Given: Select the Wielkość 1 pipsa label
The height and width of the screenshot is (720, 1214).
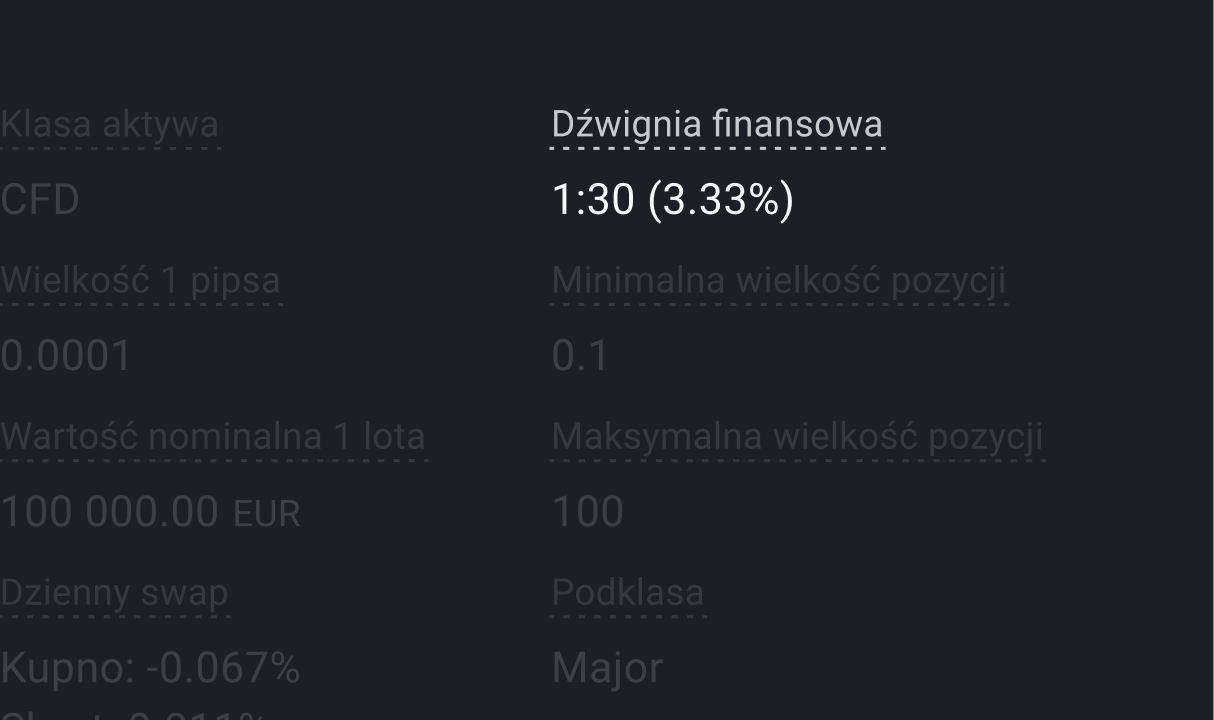Looking at the screenshot, I should tap(140, 281).
